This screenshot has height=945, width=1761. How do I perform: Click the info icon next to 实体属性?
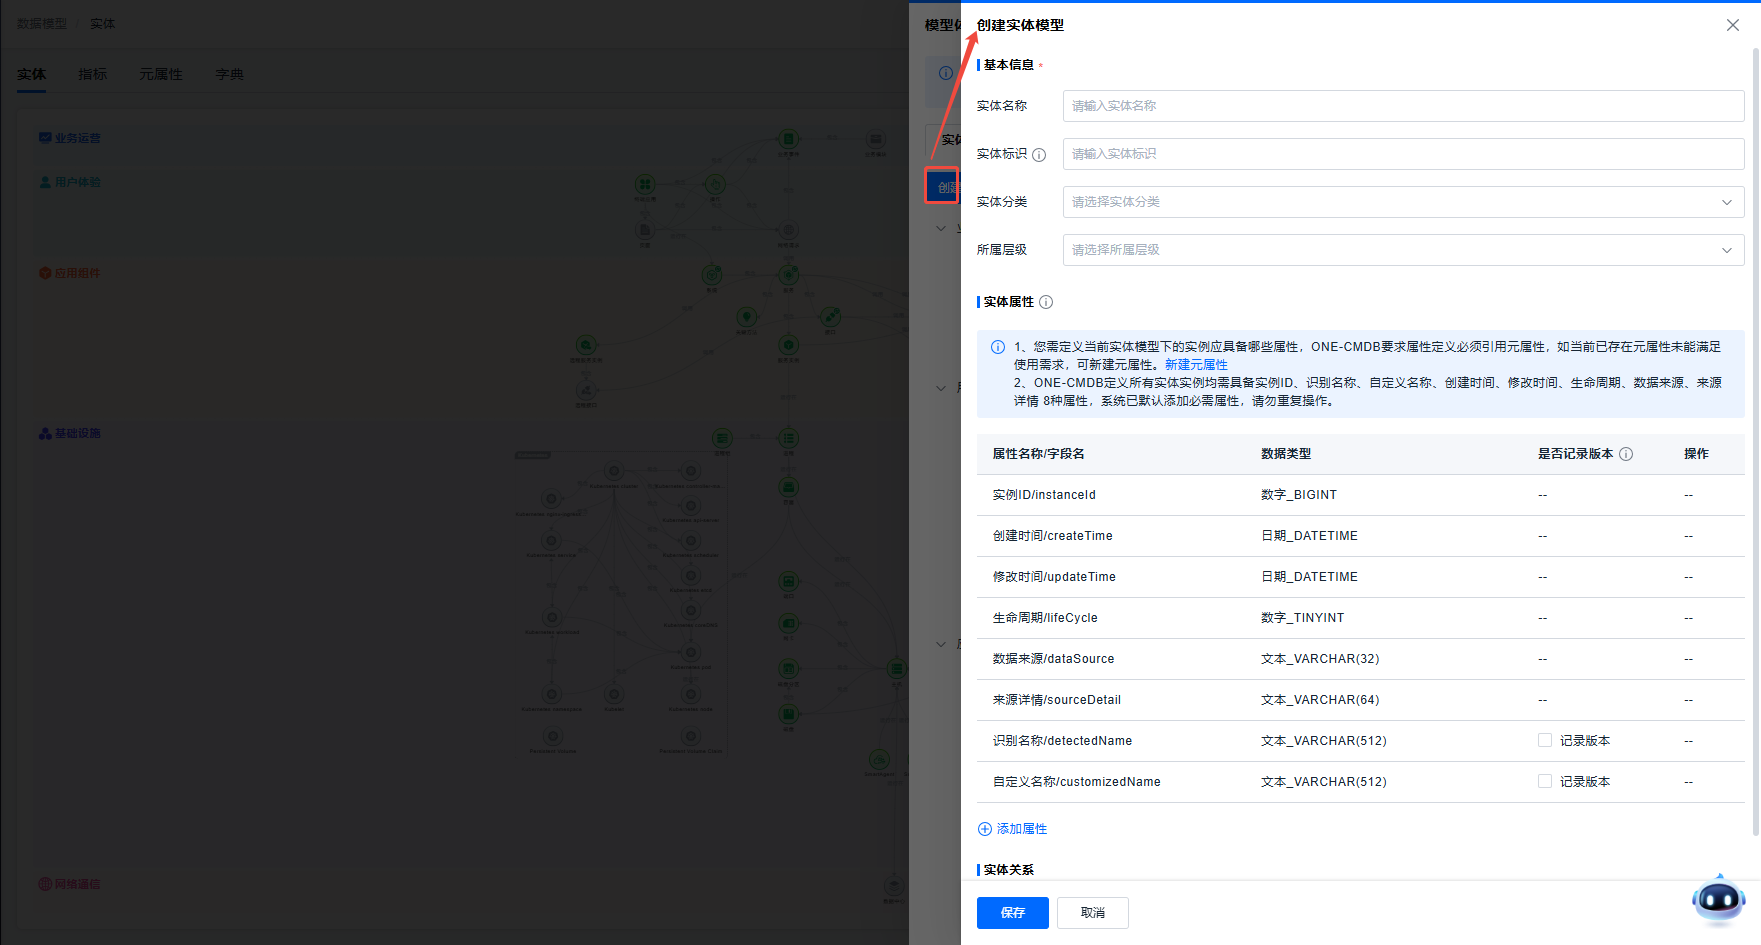(x=1046, y=302)
